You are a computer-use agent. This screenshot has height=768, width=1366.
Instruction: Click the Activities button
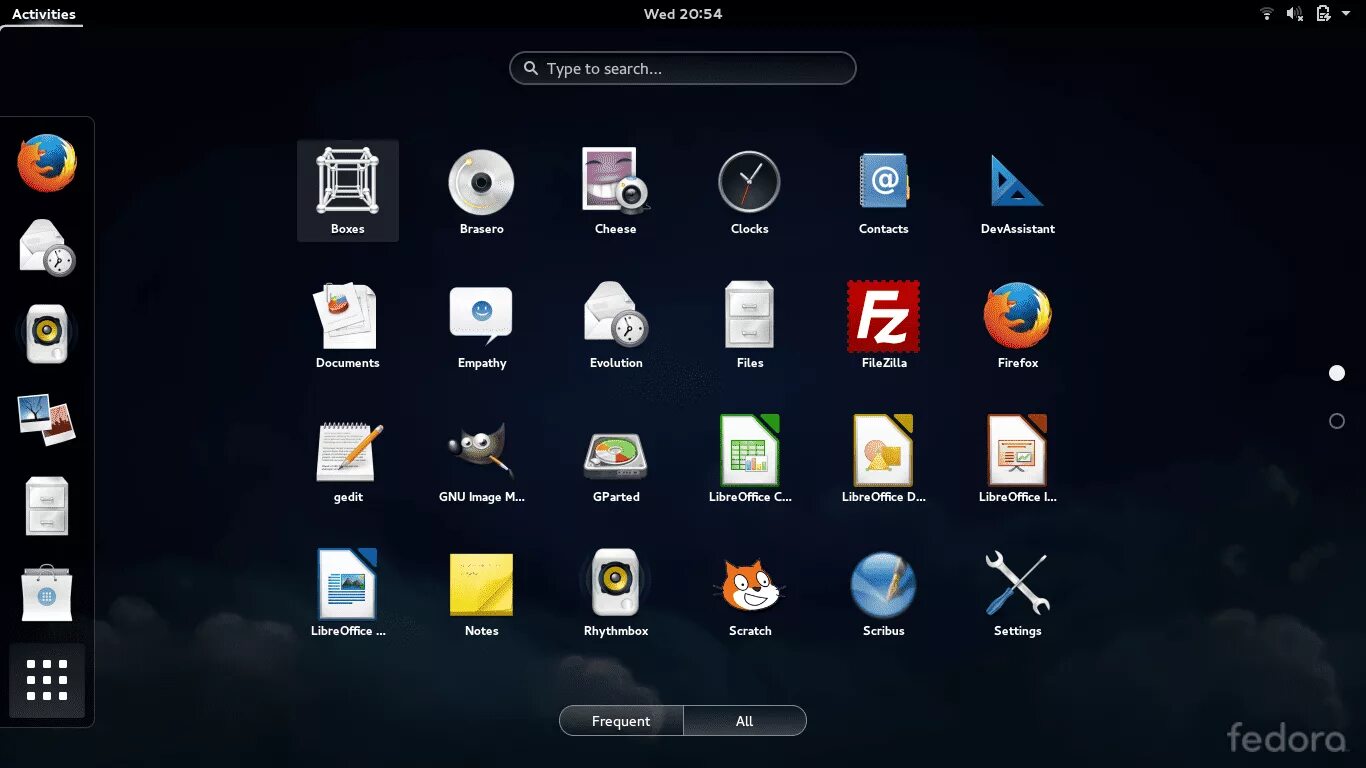tap(43, 14)
